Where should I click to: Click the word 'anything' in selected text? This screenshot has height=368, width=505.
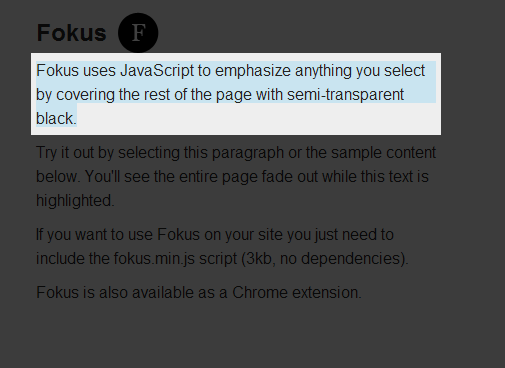(323, 71)
